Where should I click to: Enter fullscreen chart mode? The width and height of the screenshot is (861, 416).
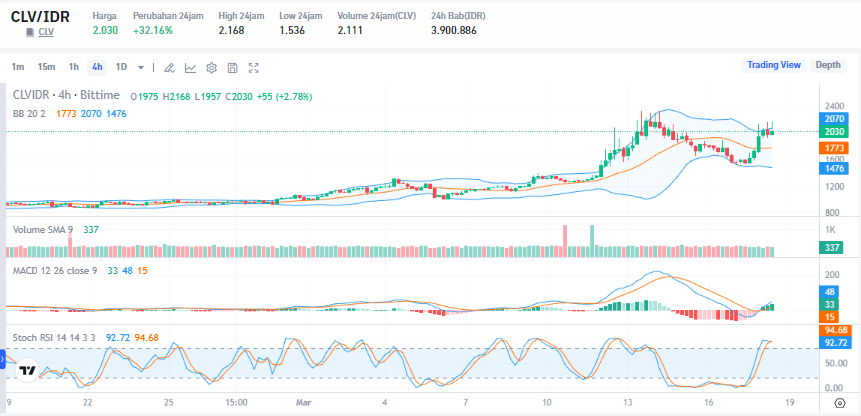point(253,67)
